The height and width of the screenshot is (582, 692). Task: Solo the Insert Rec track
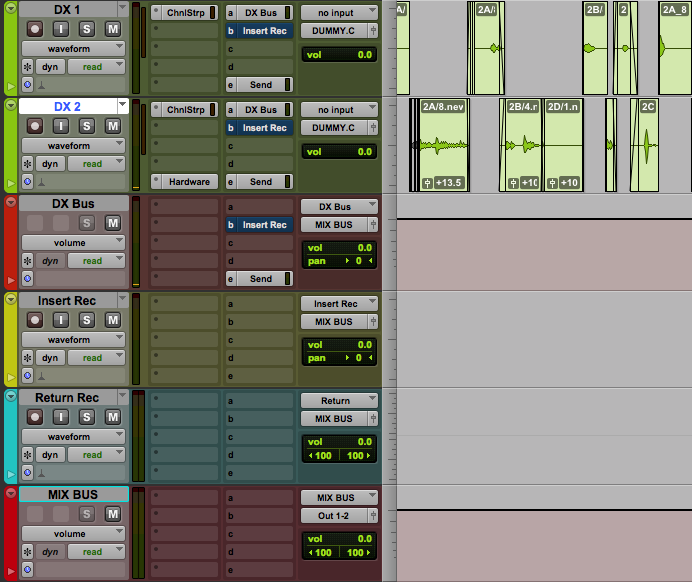(87, 320)
